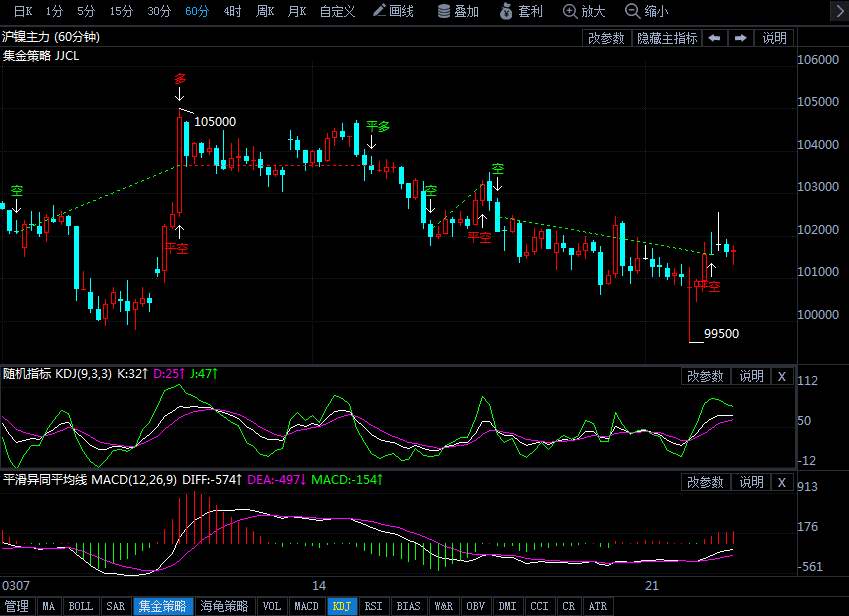Image resolution: width=849 pixels, height=616 pixels.
Task: Click the 105000 high-price candle marker
Action: click(x=181, y=115)
